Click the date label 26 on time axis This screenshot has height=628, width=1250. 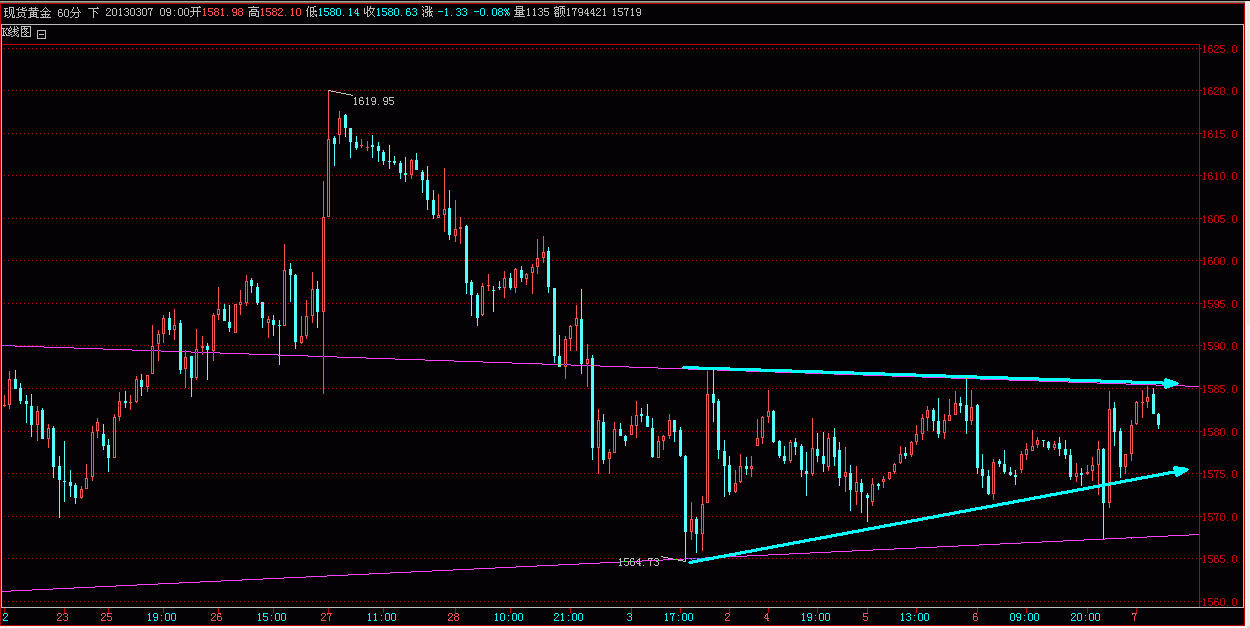click(x=216, y=617)
